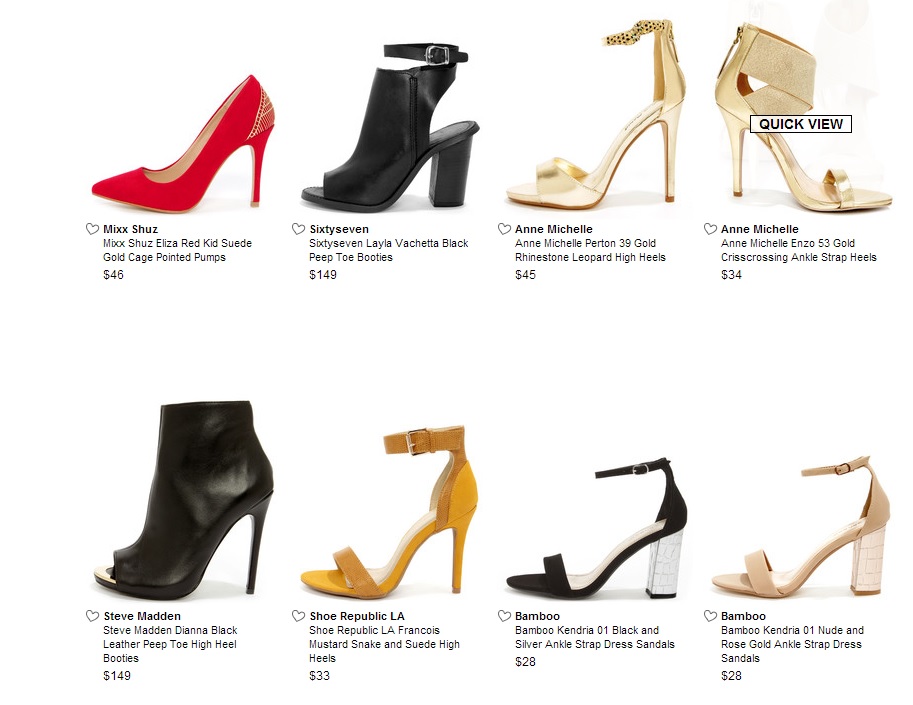913x705 pixels.
Task: Click Anne Michelle Perton 39 Gold title
Action: 590,250
